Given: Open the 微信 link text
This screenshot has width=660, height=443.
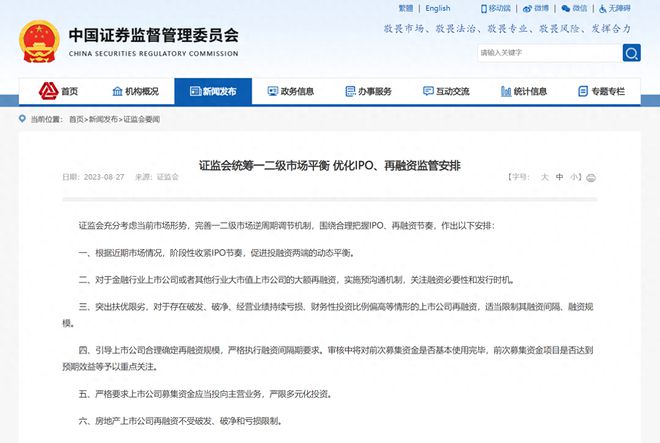Looking at the screenshot, I should point(580,8).
